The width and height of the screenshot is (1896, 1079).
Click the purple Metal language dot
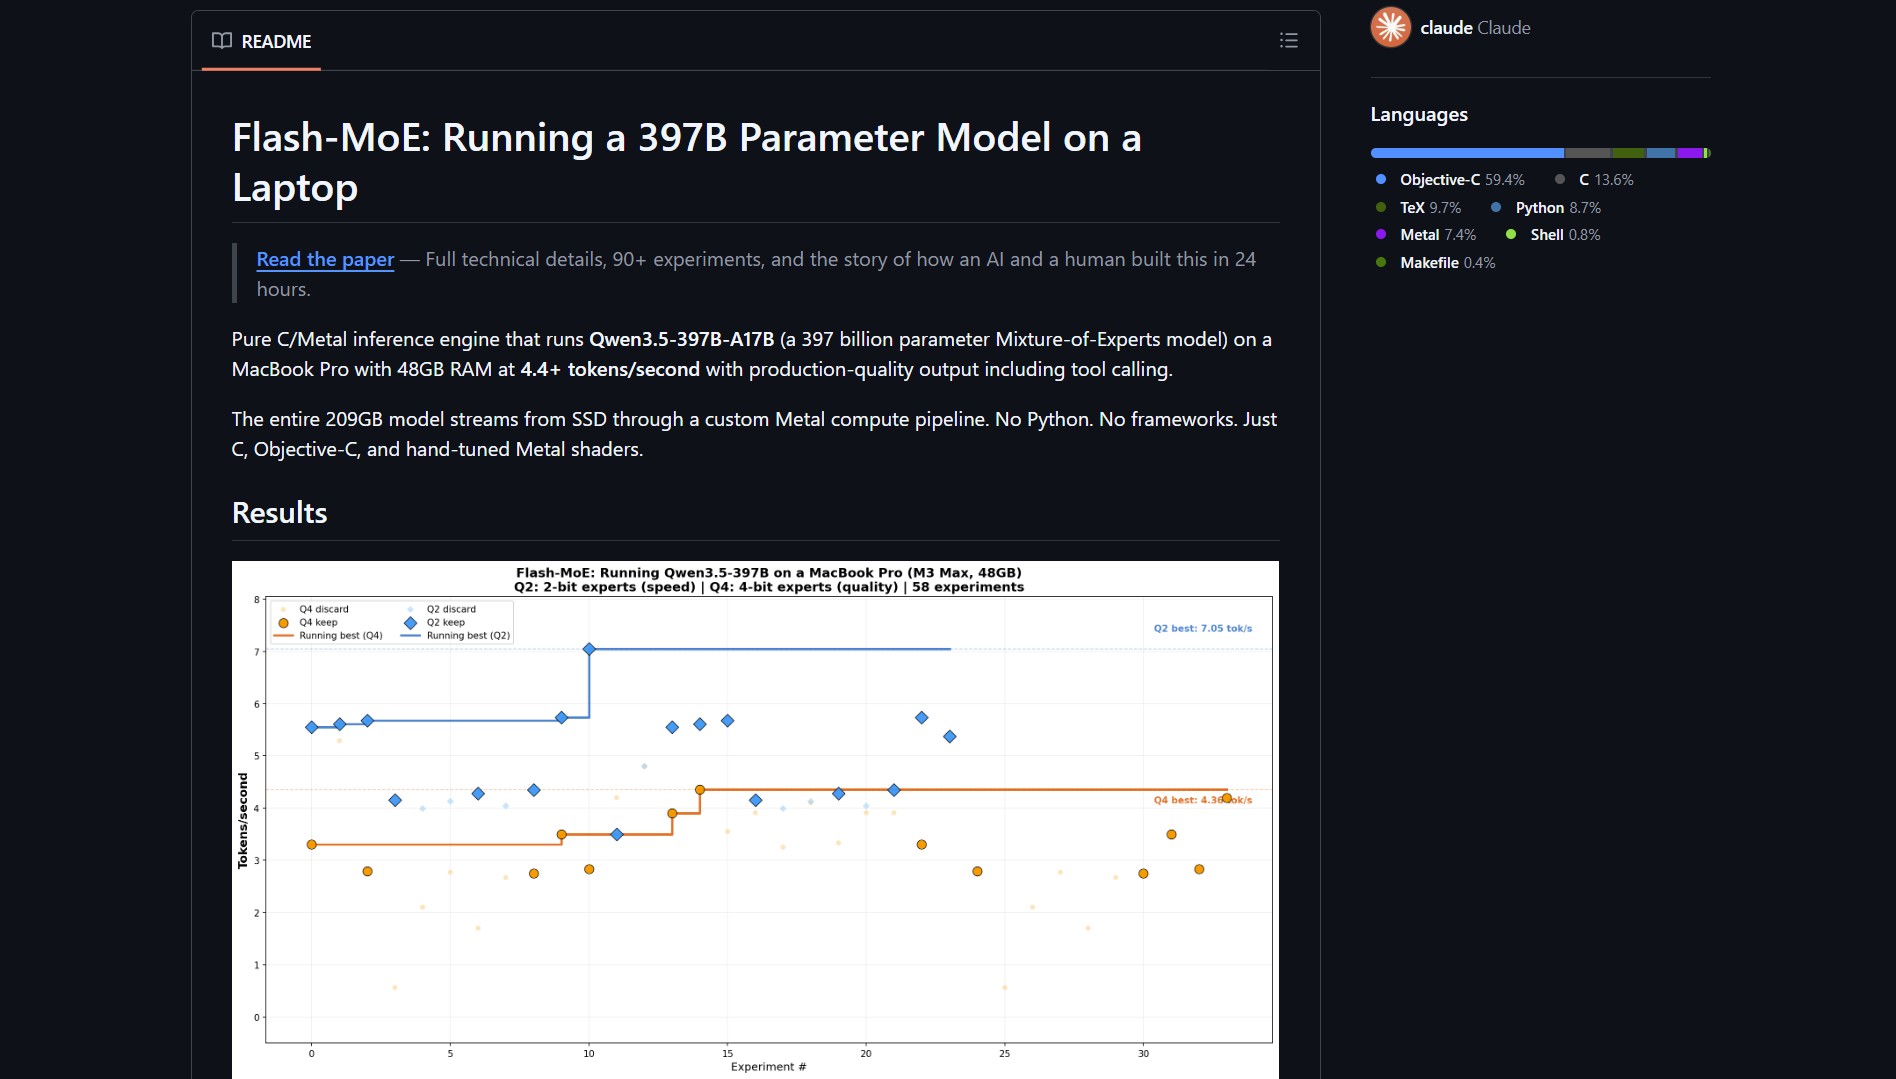(x=1381, y=235)
